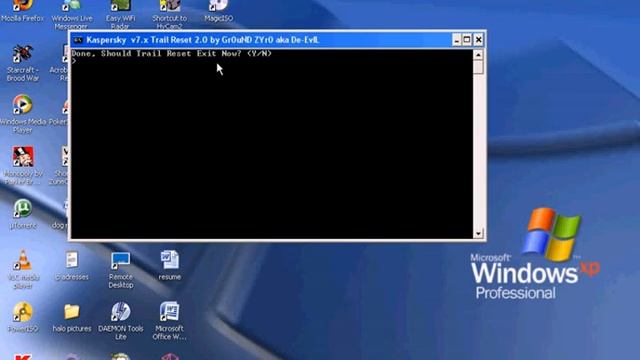640x360 pixels.
Task: Click the '>' console input prompt
Action: 74,61
